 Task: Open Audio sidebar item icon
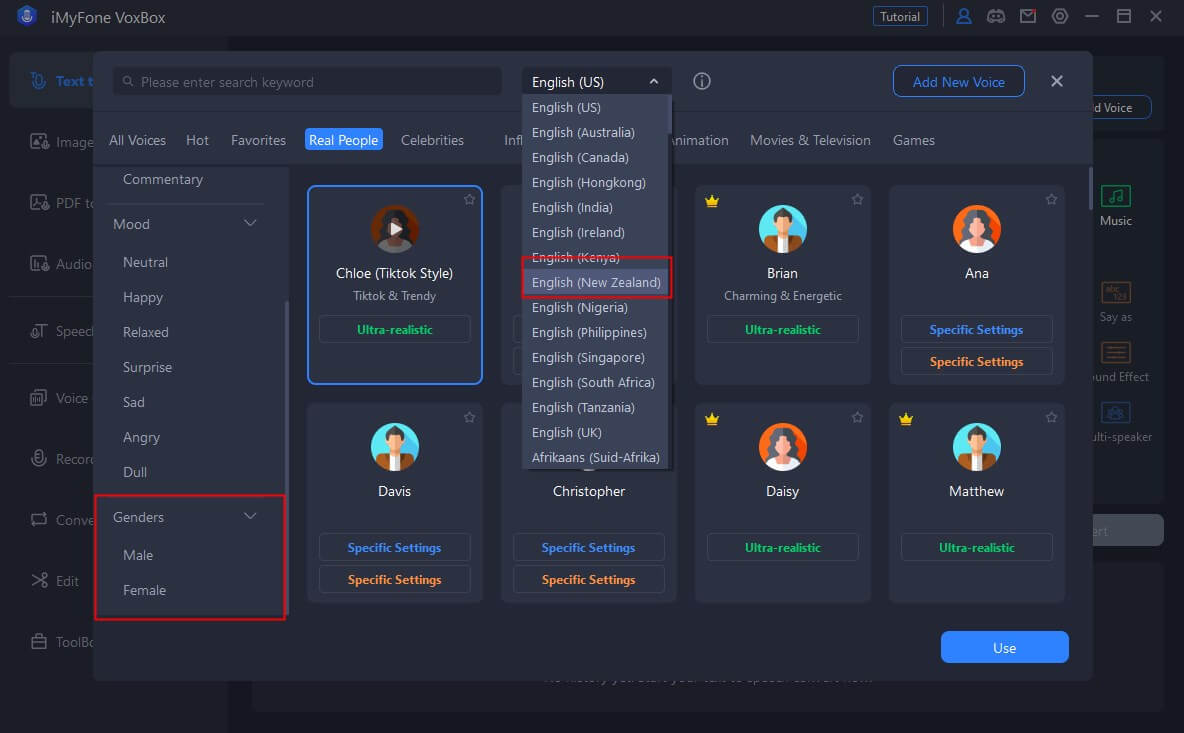[x=39, y=263]
